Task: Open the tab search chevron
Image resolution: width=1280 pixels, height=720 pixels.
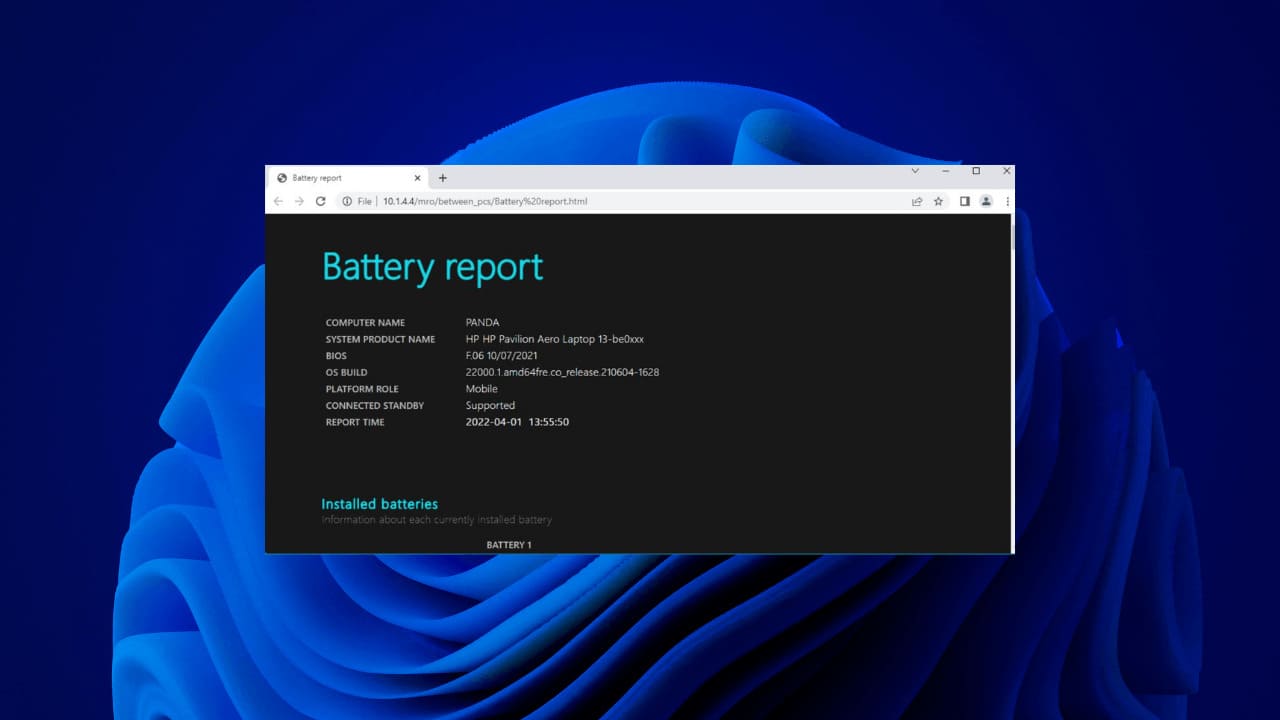Action: coord(916,171)
